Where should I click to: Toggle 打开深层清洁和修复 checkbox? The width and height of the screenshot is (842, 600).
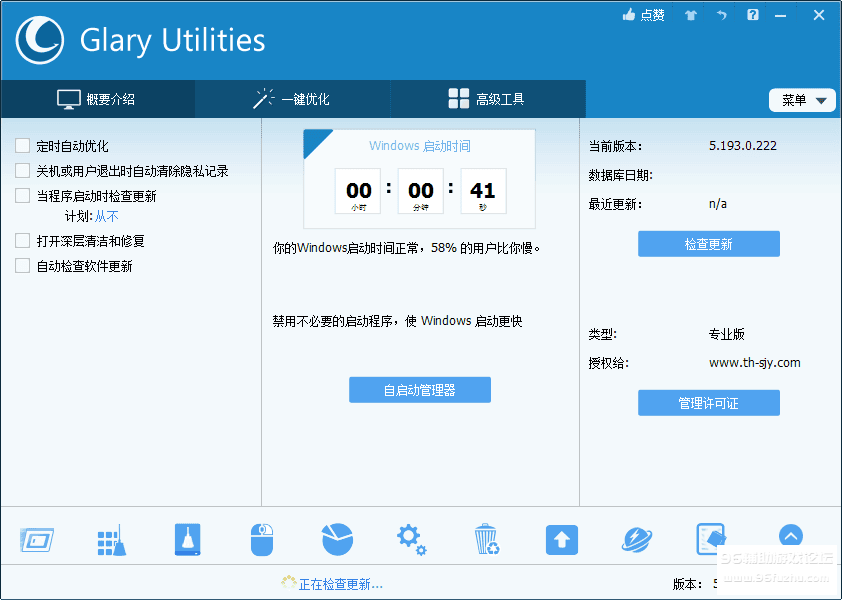point(23,241)
